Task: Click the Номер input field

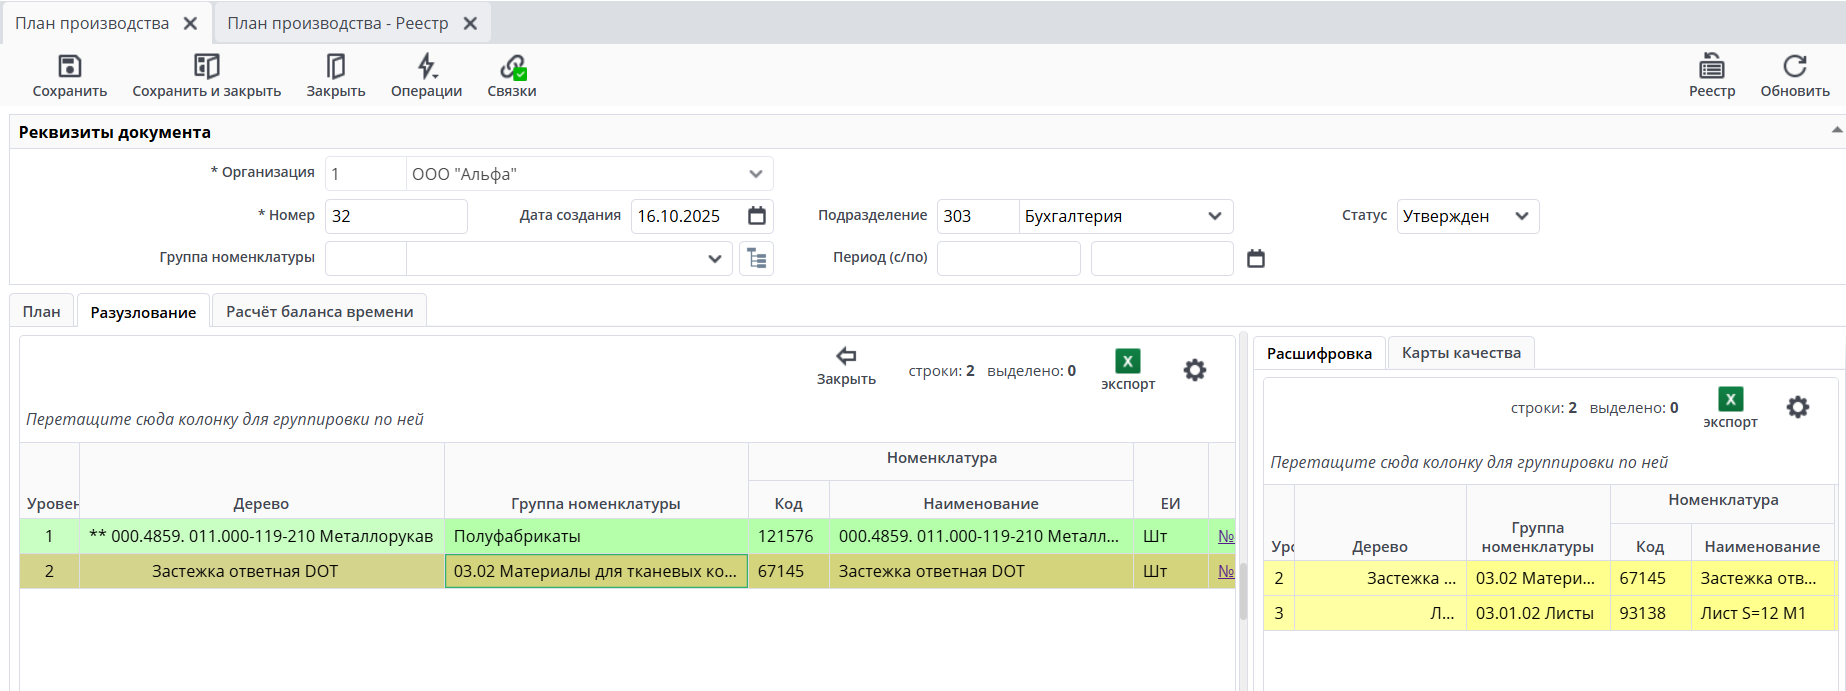Action: 396,216
